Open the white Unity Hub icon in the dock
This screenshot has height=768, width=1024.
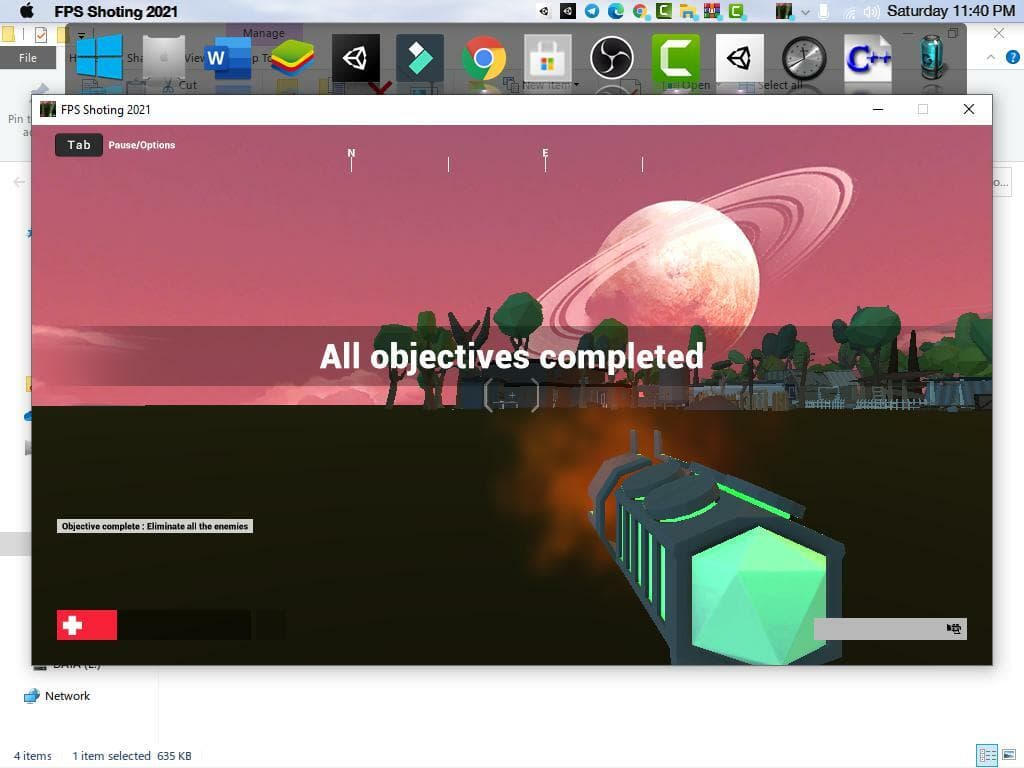[x=739, y=57]
